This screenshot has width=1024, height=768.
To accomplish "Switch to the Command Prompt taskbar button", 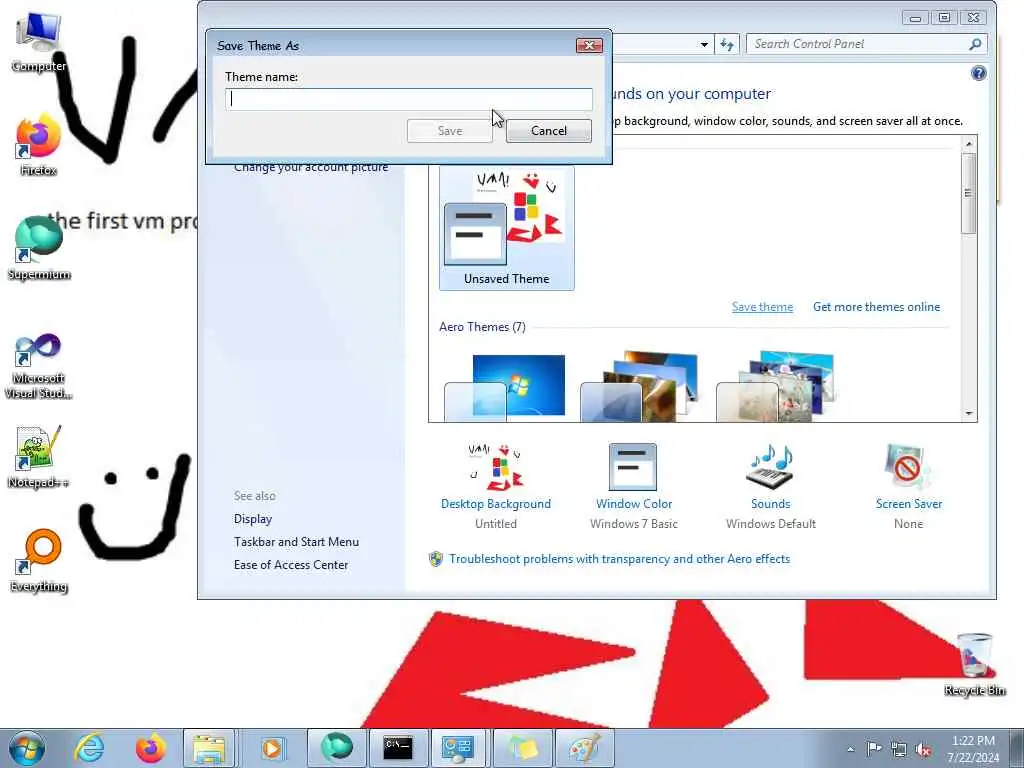I will coord(398,748).
